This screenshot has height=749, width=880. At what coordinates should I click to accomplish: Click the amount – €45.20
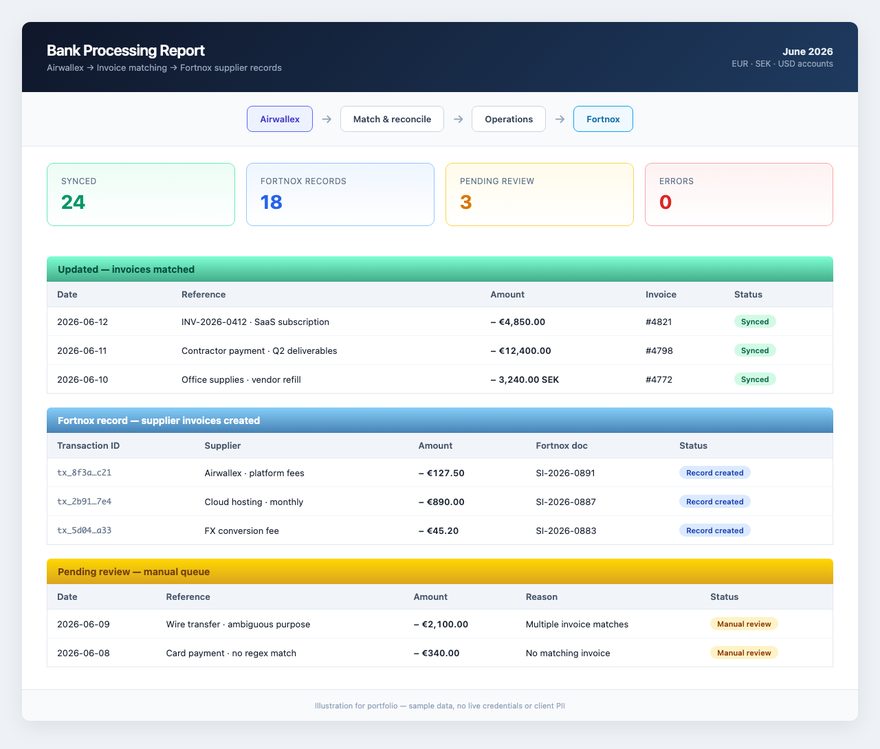tap(438, 531)
